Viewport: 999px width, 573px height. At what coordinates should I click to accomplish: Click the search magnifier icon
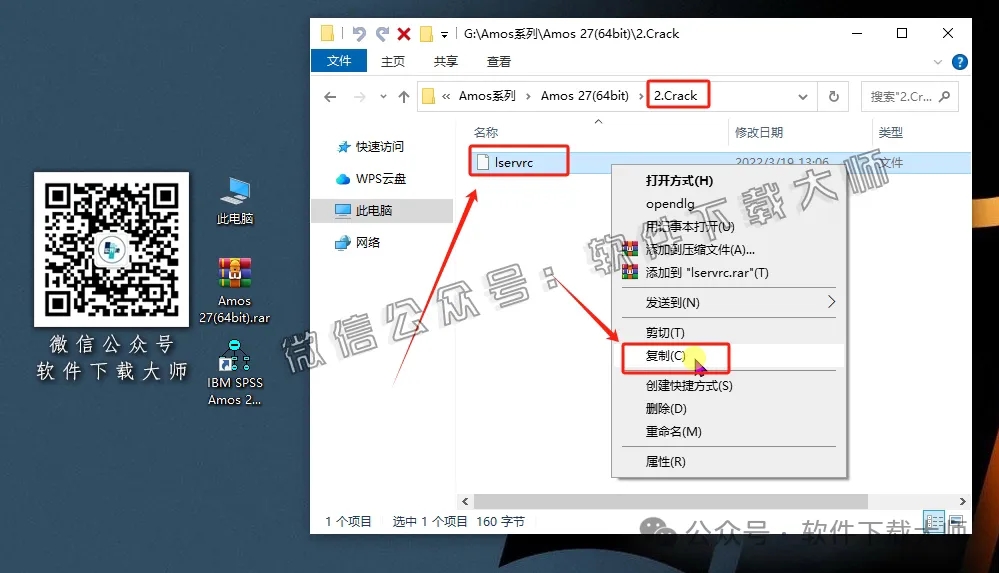click(945, 96)
